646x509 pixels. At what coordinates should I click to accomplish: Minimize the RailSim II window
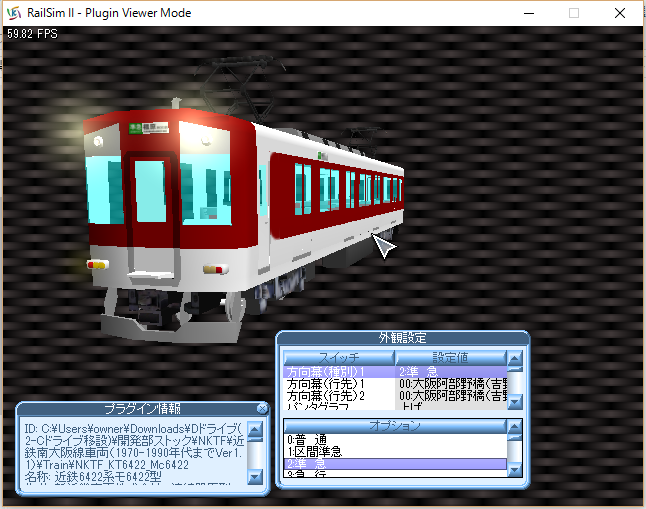[529, 13]
